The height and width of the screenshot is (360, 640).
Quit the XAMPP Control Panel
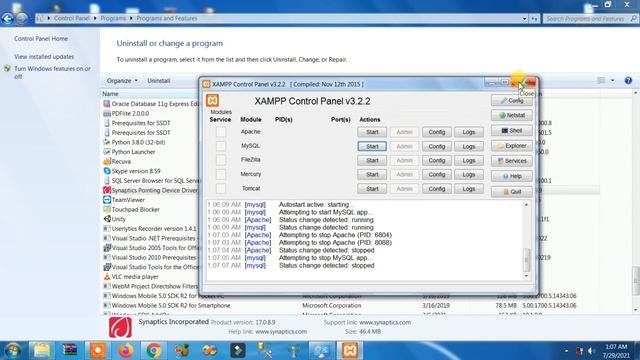tap(512, 192)
